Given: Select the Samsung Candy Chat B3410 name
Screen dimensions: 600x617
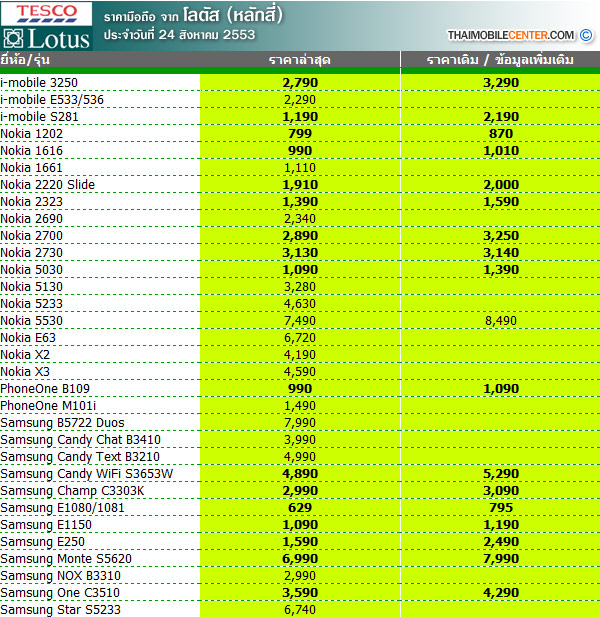Looking at the screenshot, I should coord(81,440).
